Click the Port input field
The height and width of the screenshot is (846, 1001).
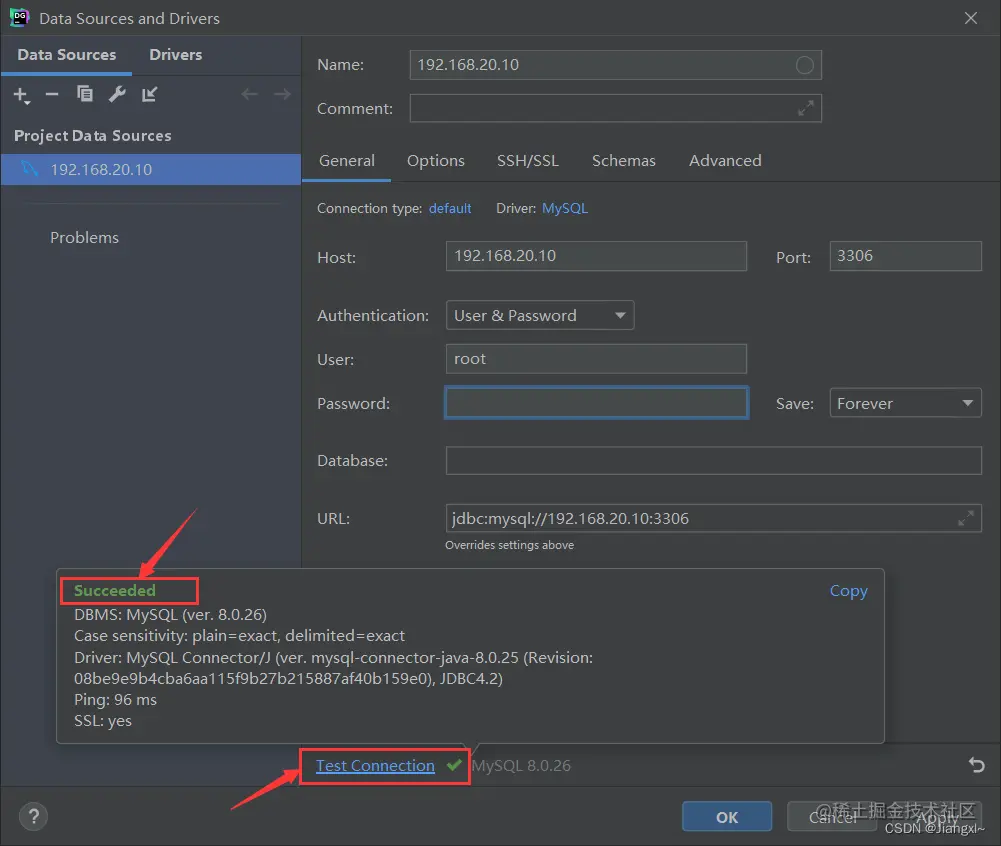[905, 256]
